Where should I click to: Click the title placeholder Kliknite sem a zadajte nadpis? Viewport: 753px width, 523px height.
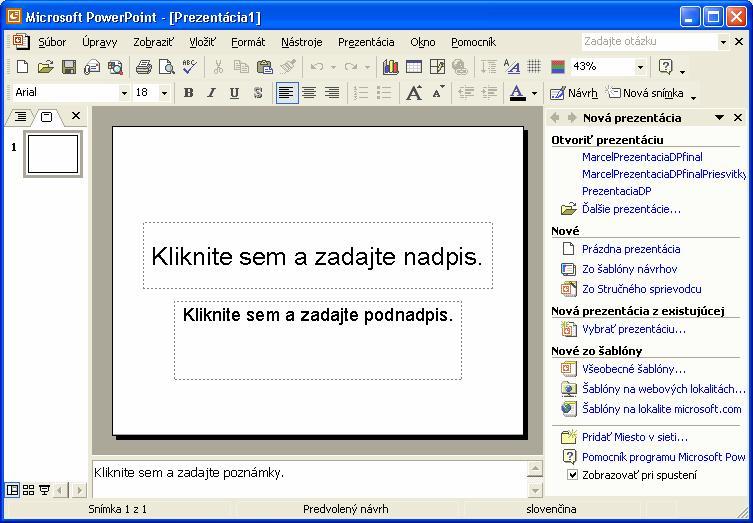[317, 255]
